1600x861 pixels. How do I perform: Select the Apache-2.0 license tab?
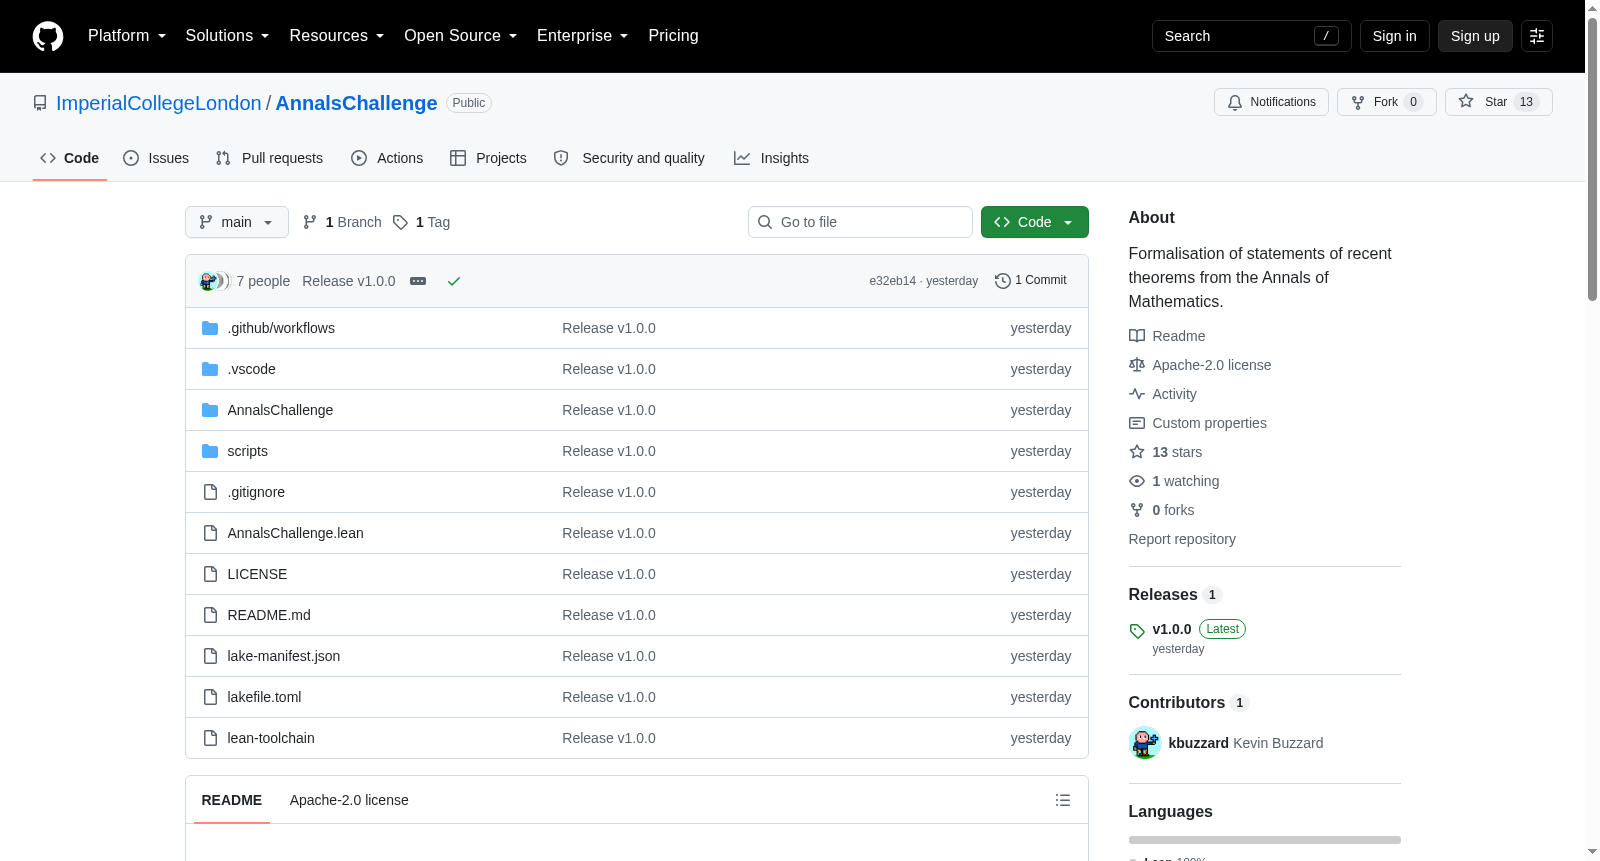349,800
